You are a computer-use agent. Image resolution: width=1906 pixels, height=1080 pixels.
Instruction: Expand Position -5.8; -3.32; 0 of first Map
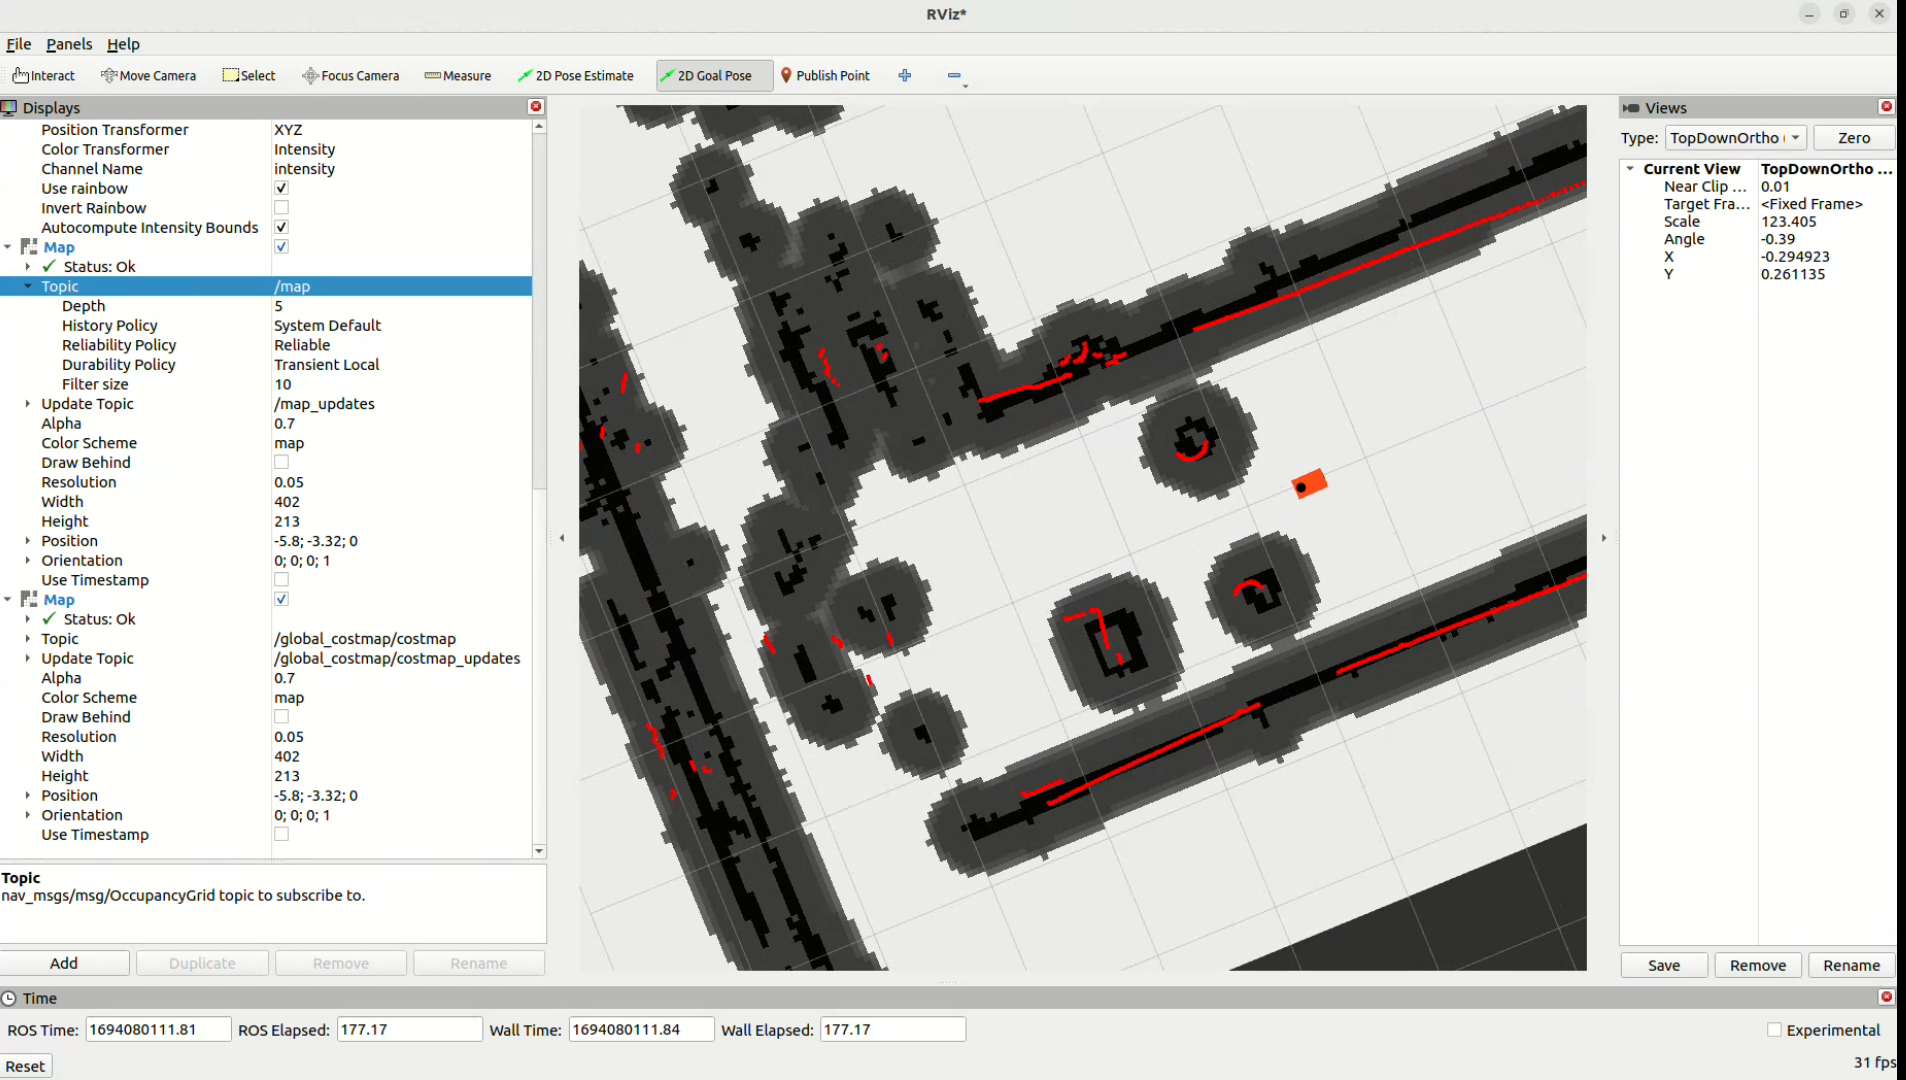point(28,541)
